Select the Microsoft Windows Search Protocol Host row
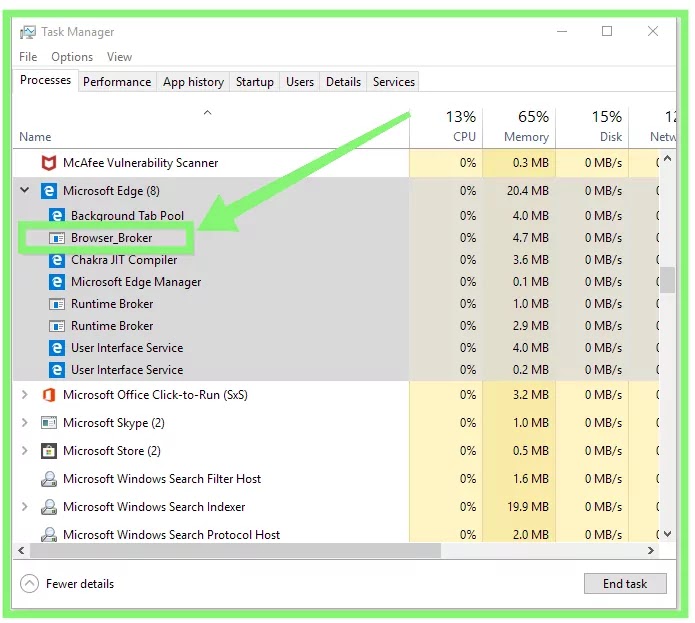 click(x=336, y=534)
